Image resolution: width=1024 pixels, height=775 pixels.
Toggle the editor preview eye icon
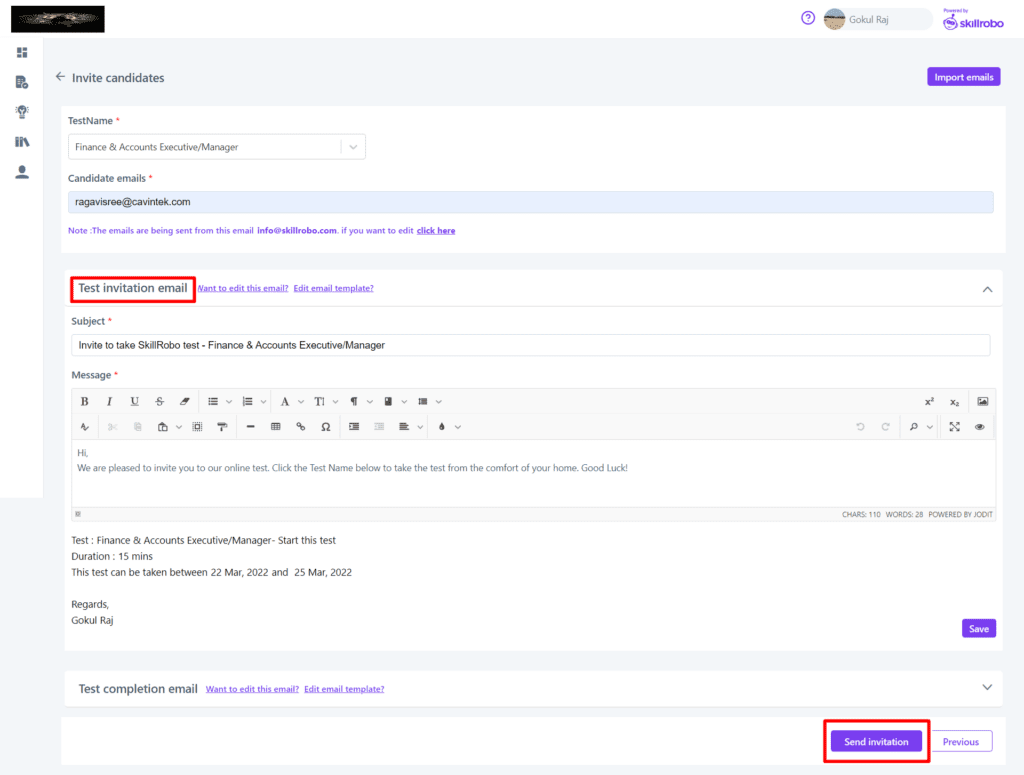coord(980,427)
